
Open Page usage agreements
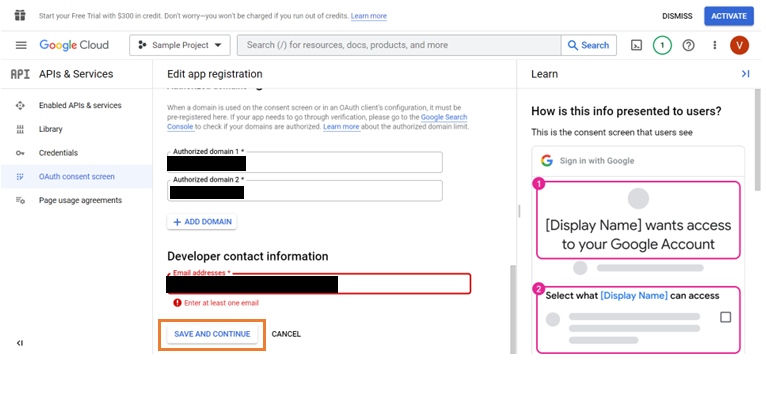point(80,200)
